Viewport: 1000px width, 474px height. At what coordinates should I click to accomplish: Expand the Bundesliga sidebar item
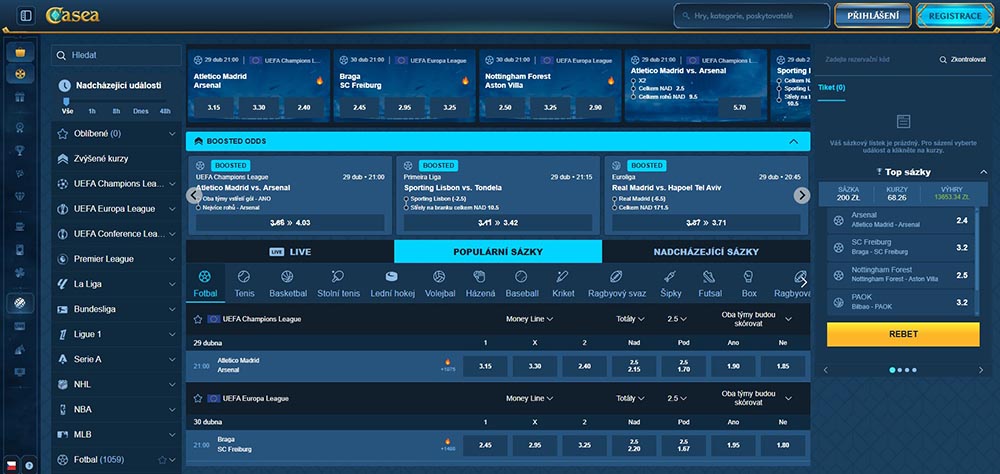point(172,309)
